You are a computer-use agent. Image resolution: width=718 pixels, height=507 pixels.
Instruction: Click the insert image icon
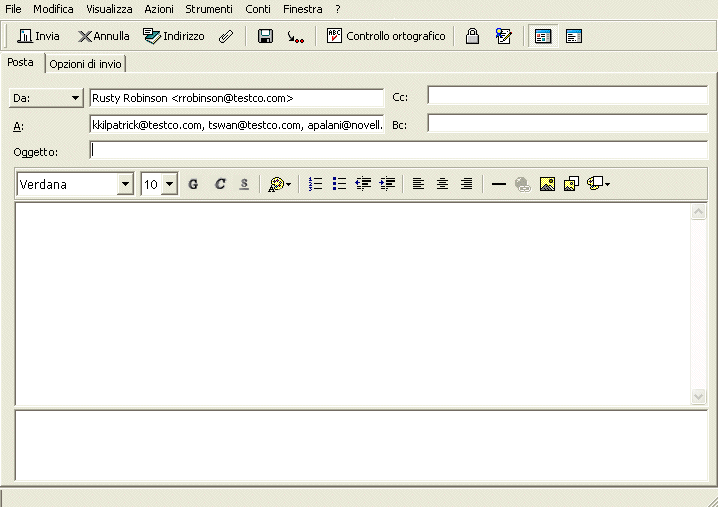[547, 184]
